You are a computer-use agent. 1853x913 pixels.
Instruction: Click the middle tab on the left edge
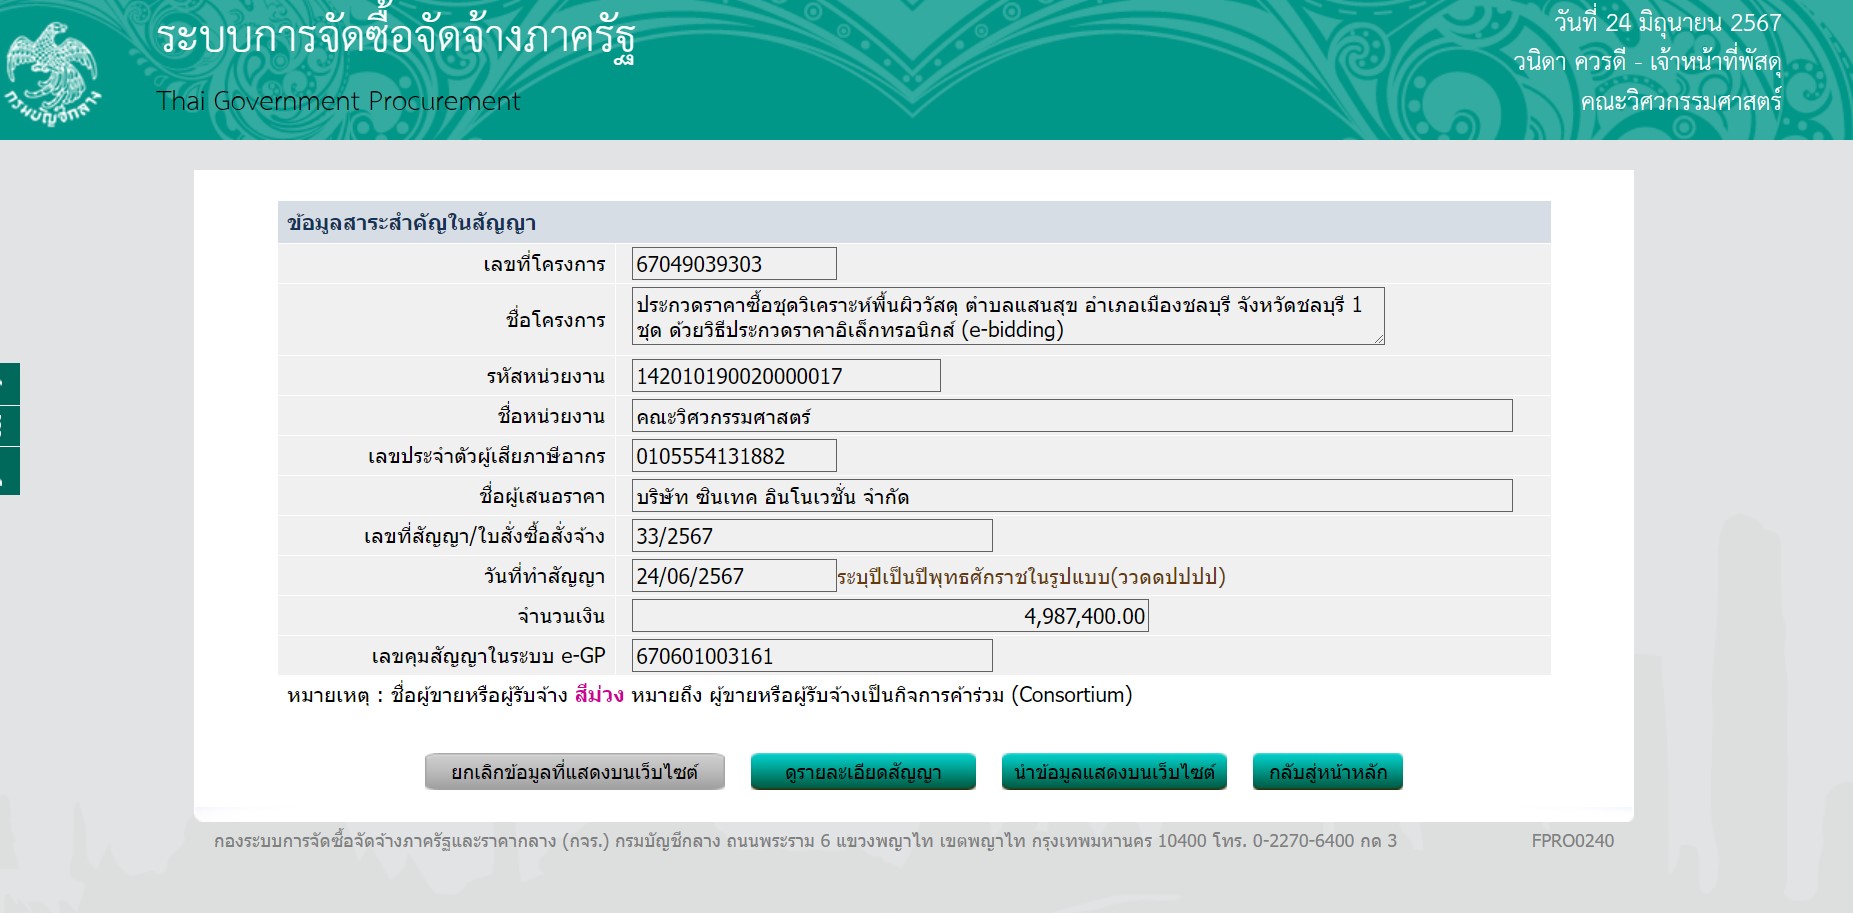pyautogui.click(x=9, y=426)
